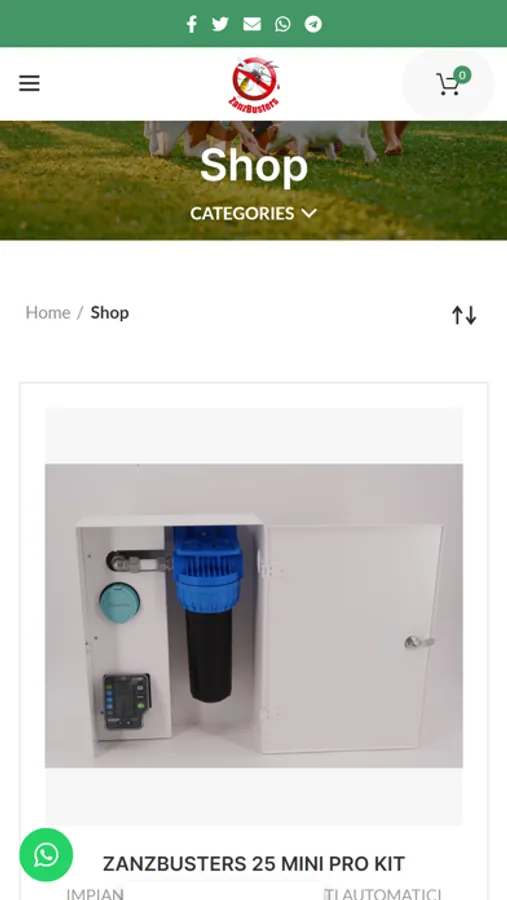Open WhatsApp icon in green top bar
Screen dimensions: 507x900
point(282,24)
